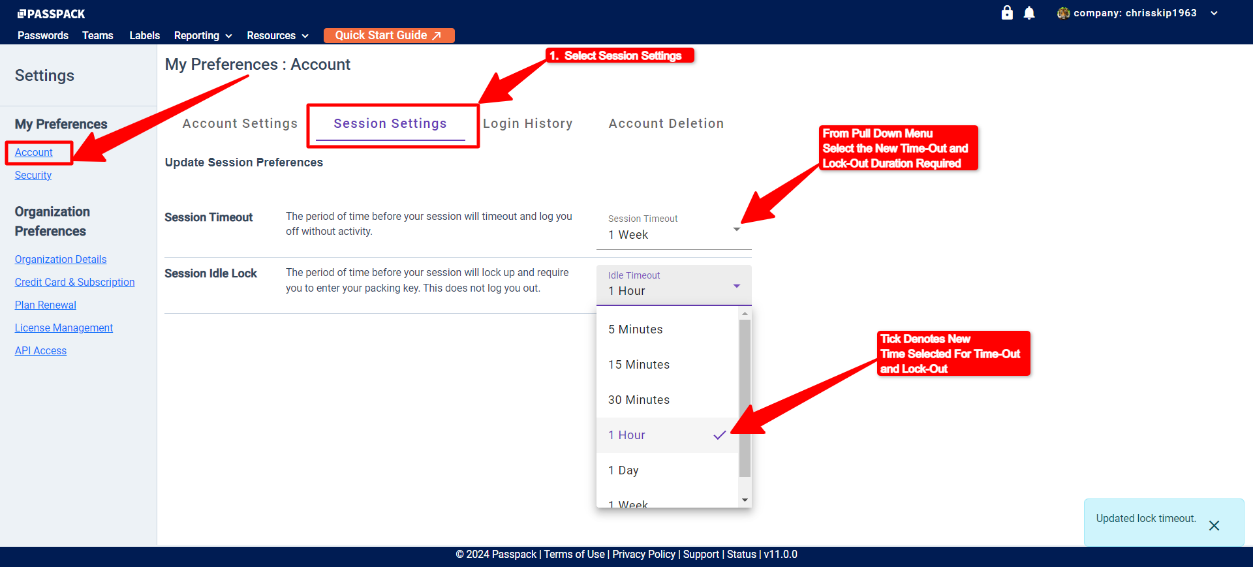Viewport: 1253px width, 567px height.
Task: Open Privacy Policy in the footer
Action: point(644,554)
